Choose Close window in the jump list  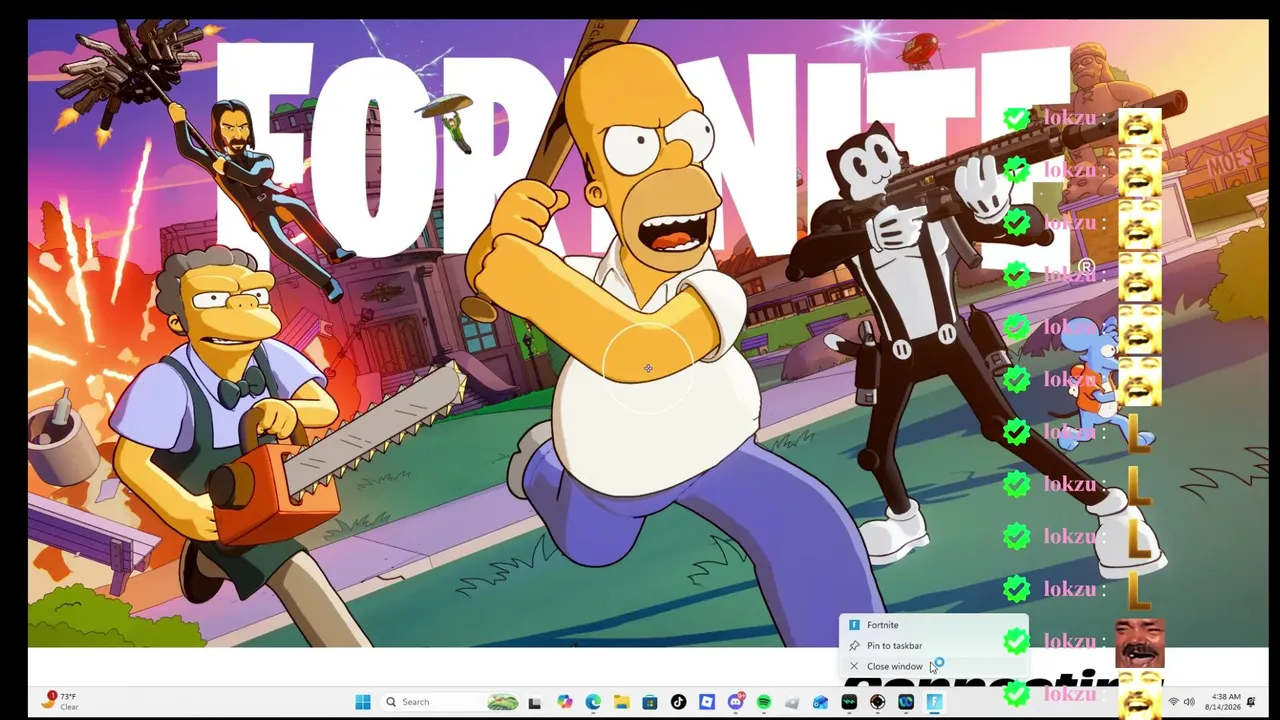coord(933,666)
